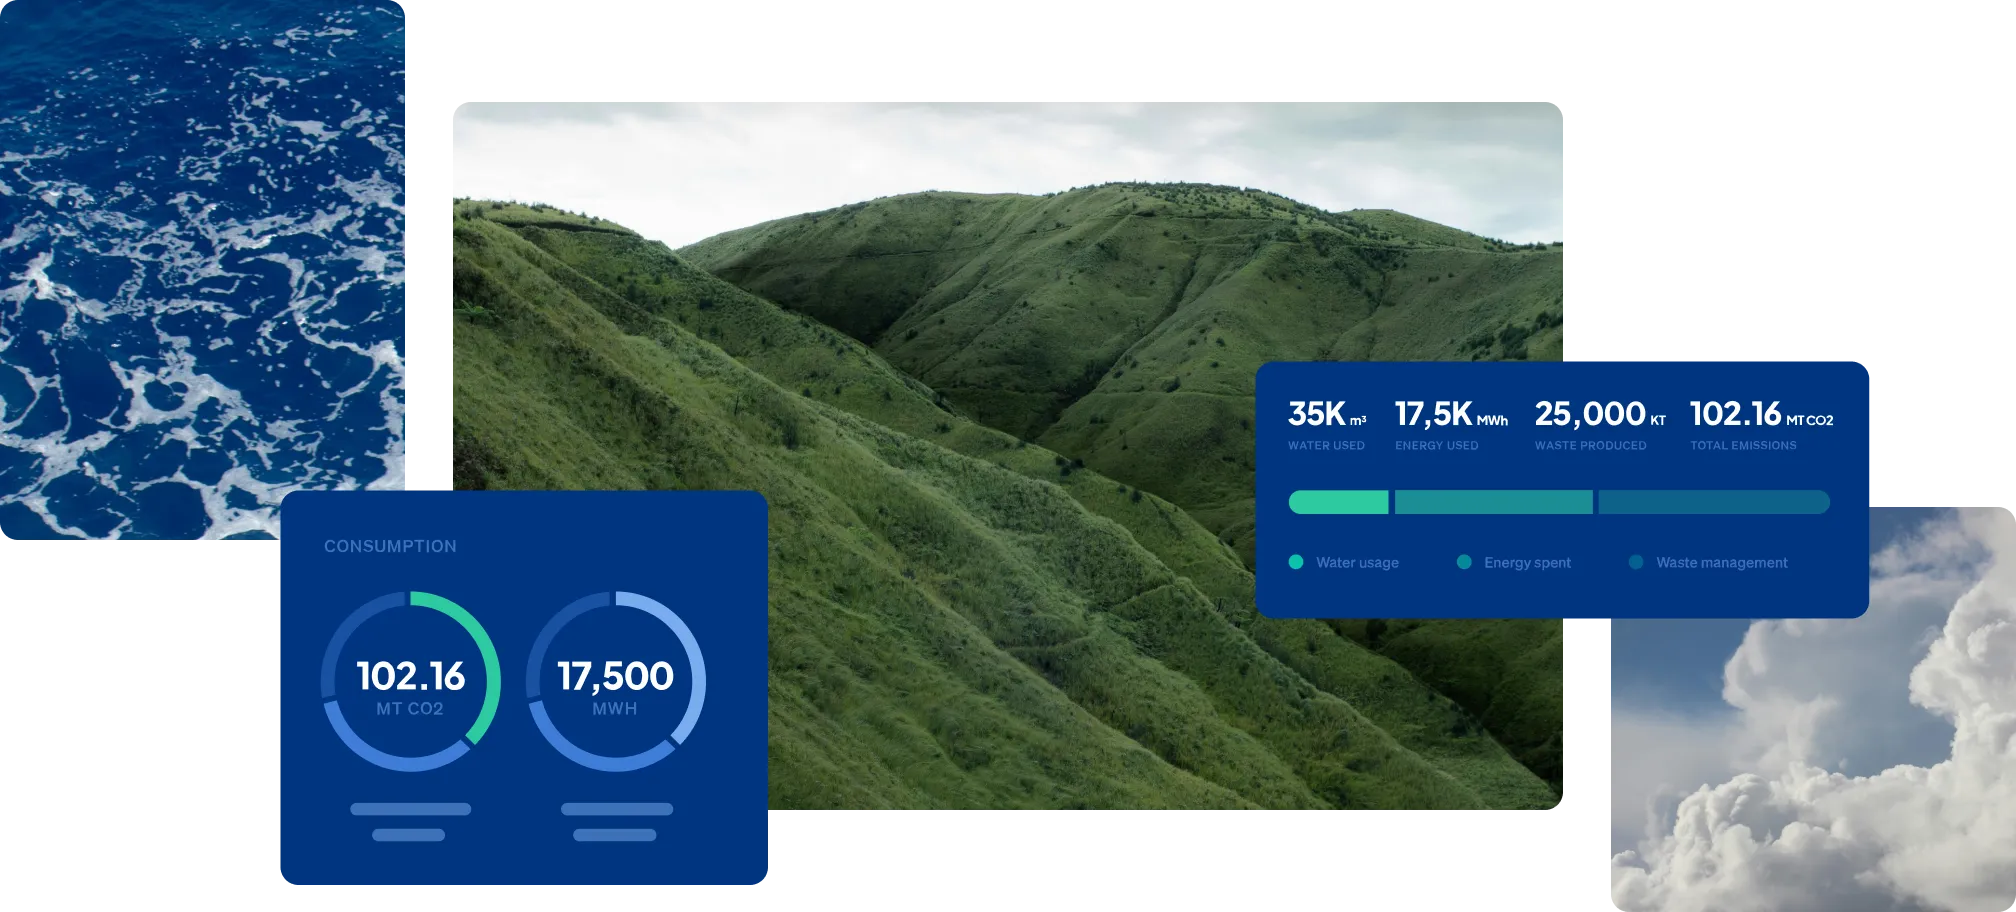Image resolution: width=2016 pixels, height=912 pixels.
Task: Click the MWH unit label in the donut
Action: coord(615,709)
